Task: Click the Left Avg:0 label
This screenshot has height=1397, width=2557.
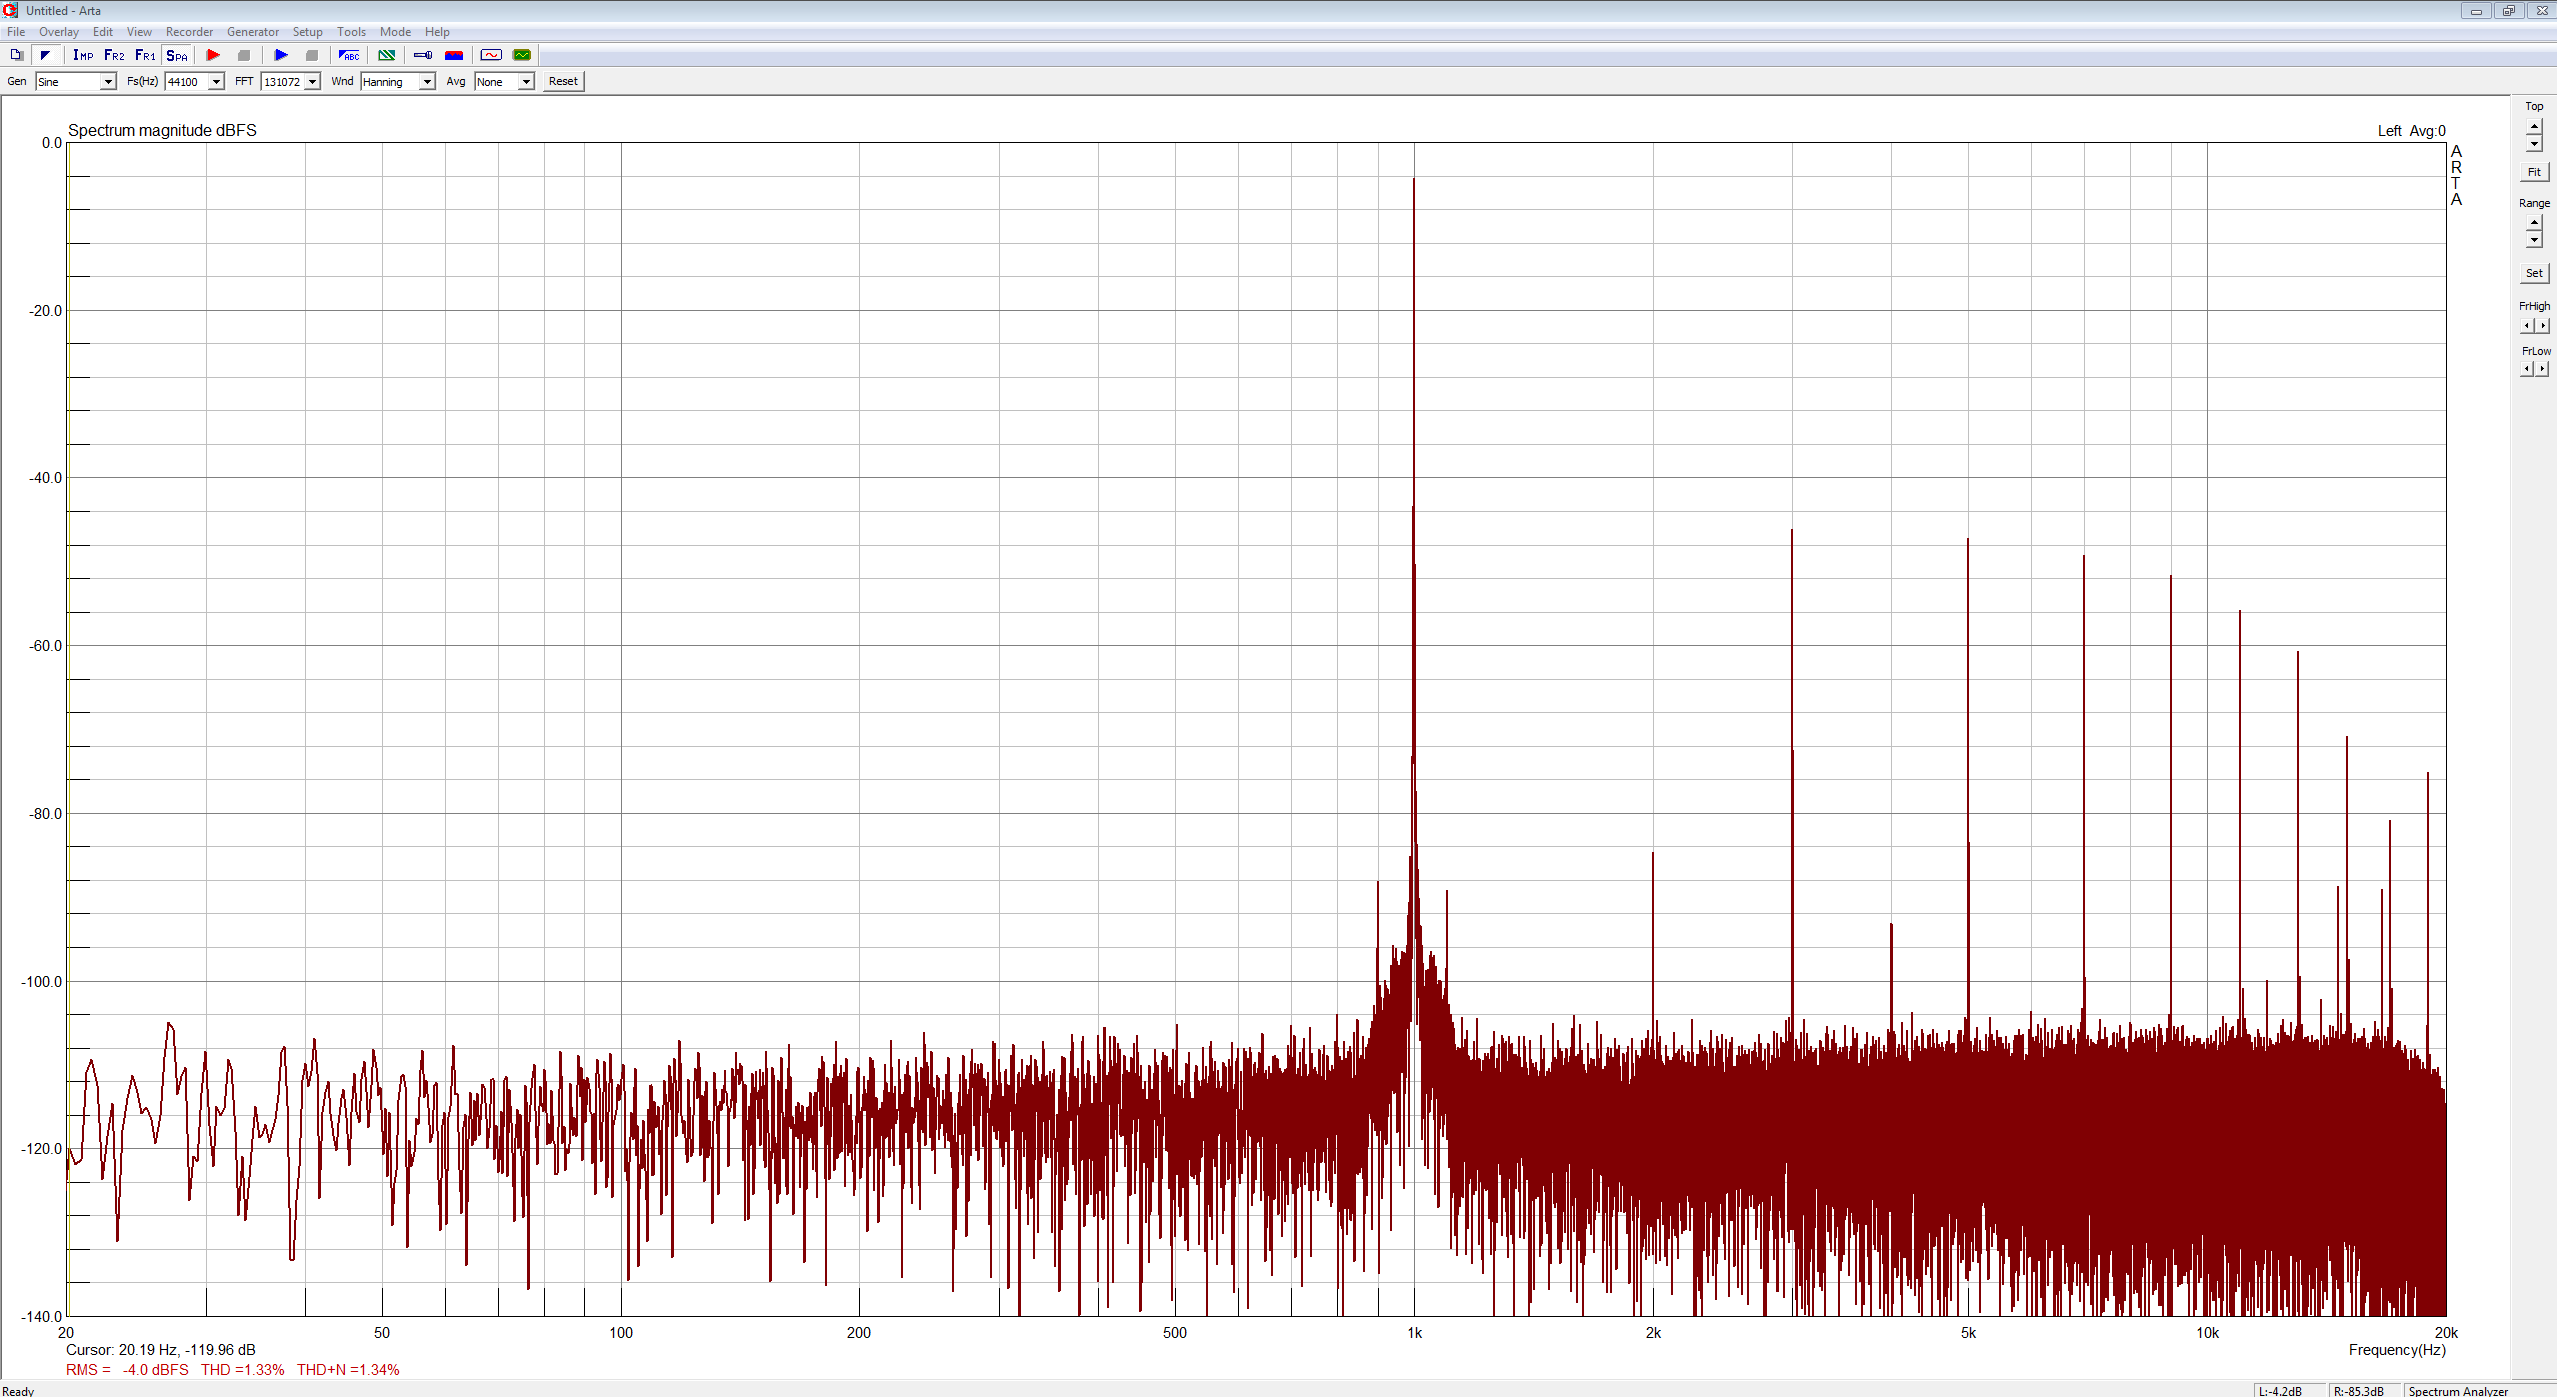Action: click(x=2412, y=131)
